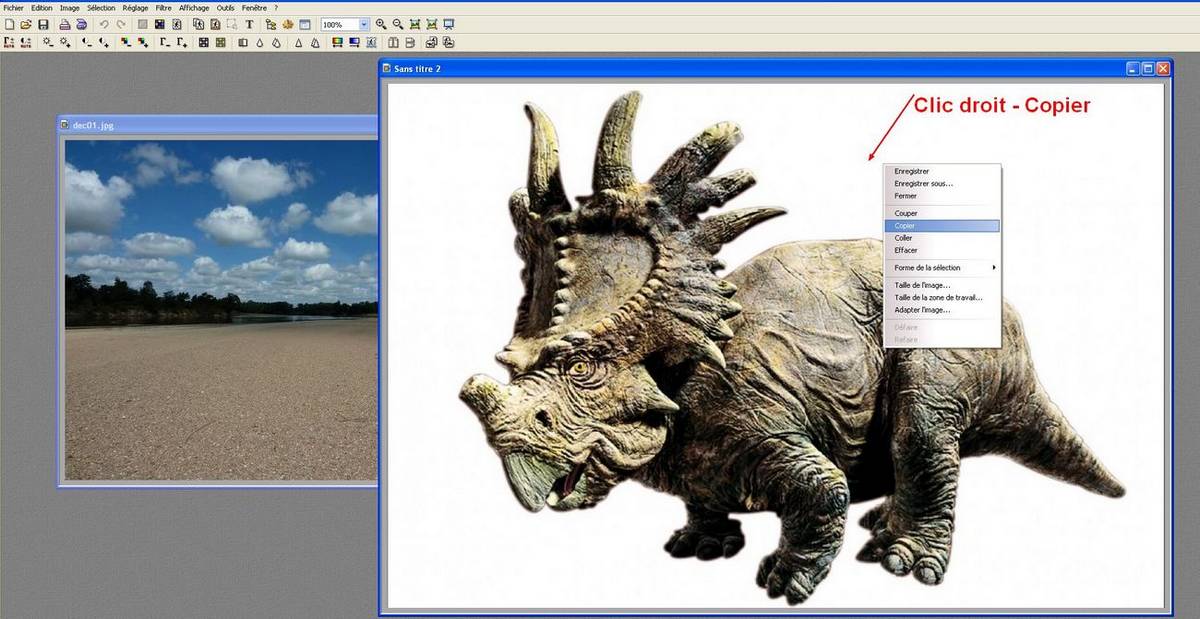Click the Open file folder icon

click(26, 24)
